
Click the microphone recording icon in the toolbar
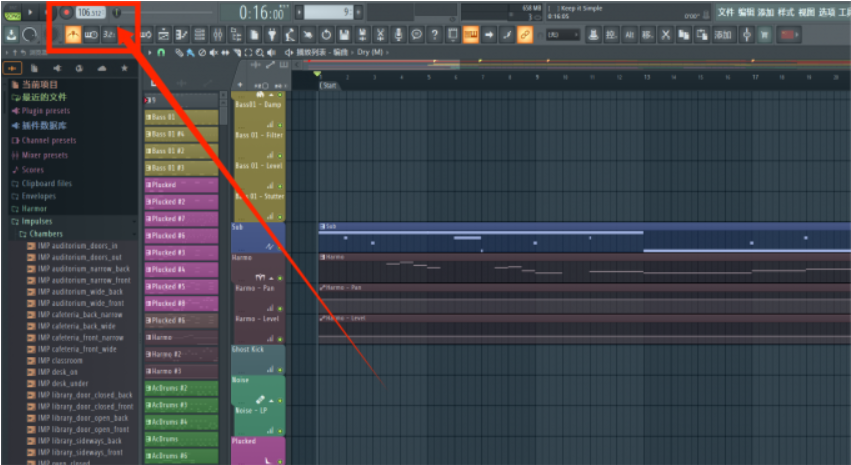398,35
